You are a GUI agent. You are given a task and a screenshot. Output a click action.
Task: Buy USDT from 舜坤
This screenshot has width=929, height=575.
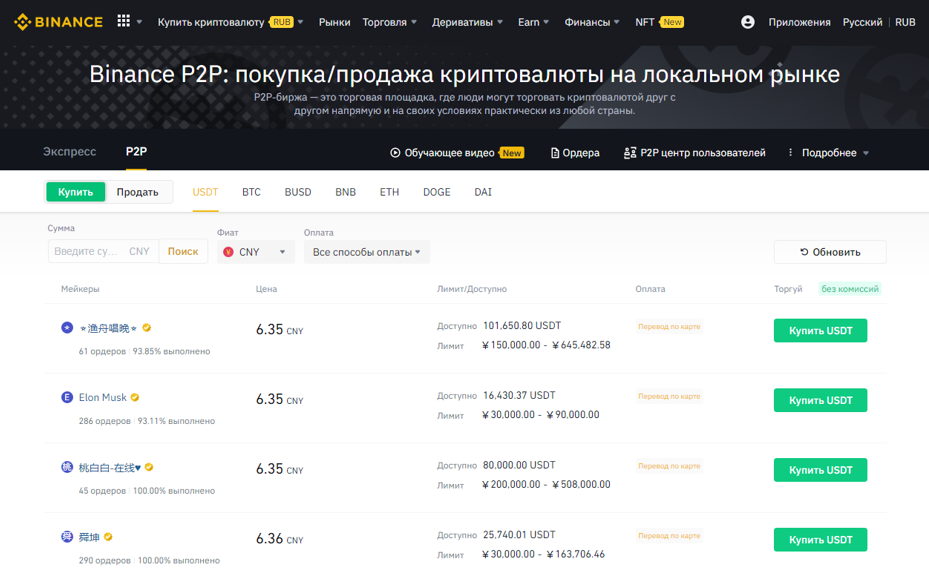pos(820,539)
